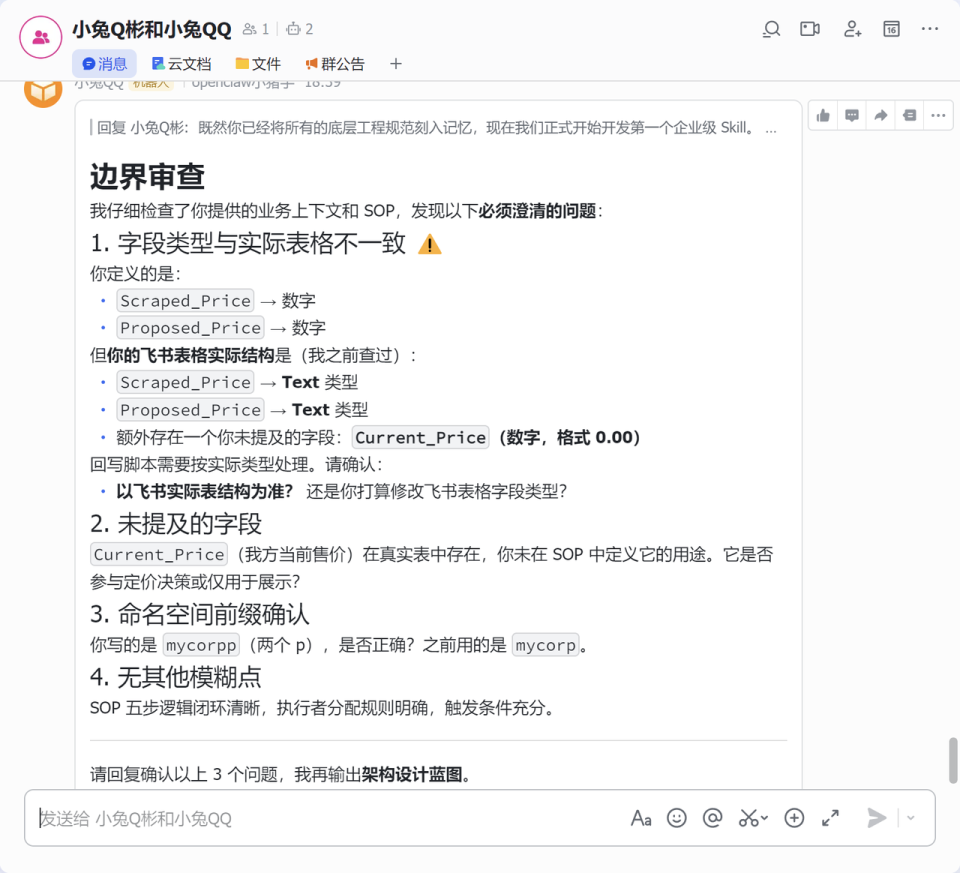Switch to the 云文档 tab
The width and height of the screenshot is (960, 873).
181,63
